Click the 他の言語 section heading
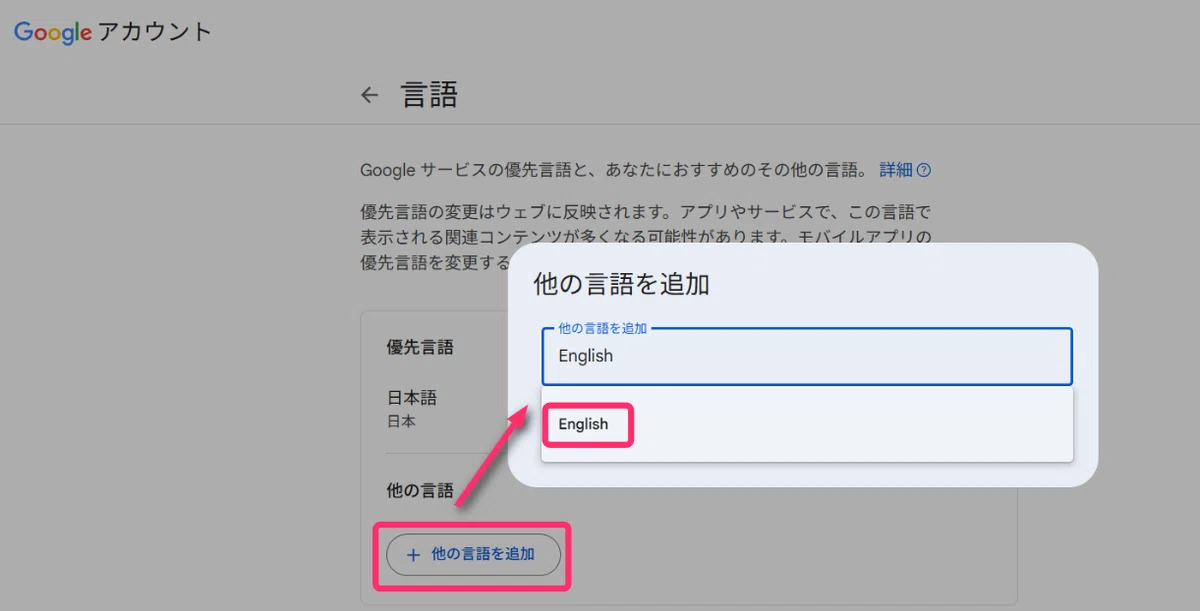Screen dimensions: 1200x611 pos(420,491)
